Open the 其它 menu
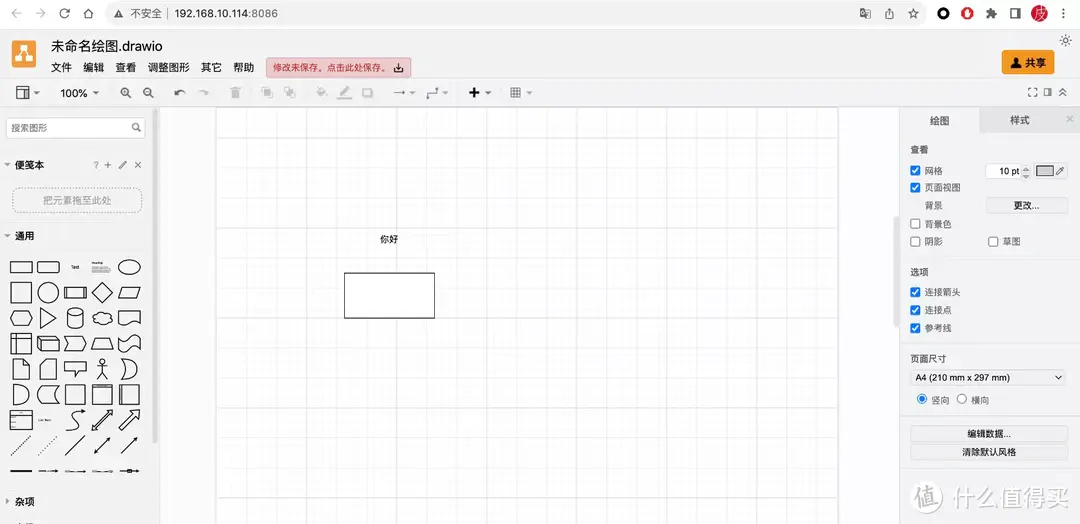Screen dimensions: 1080x524 pyautogui.click(x=211, y=67)
